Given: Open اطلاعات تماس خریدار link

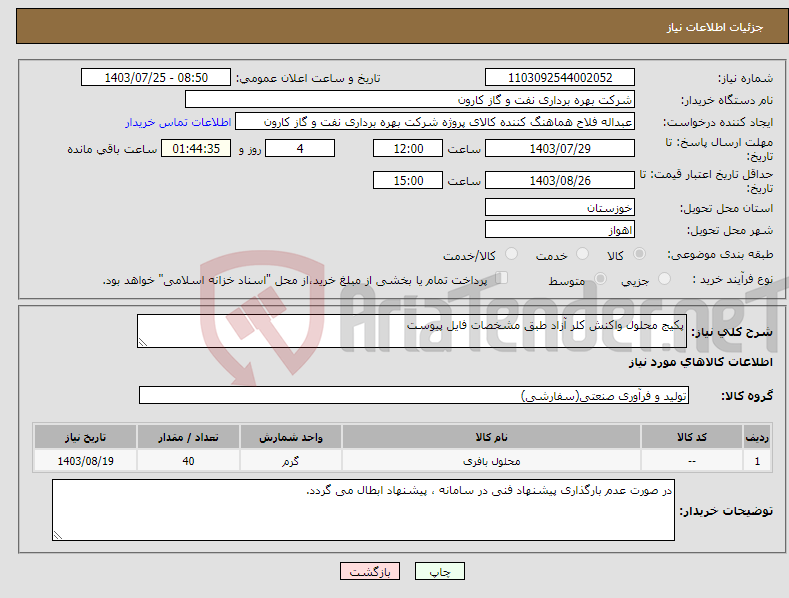Looking at the screenshot, I should click(178, 122).
